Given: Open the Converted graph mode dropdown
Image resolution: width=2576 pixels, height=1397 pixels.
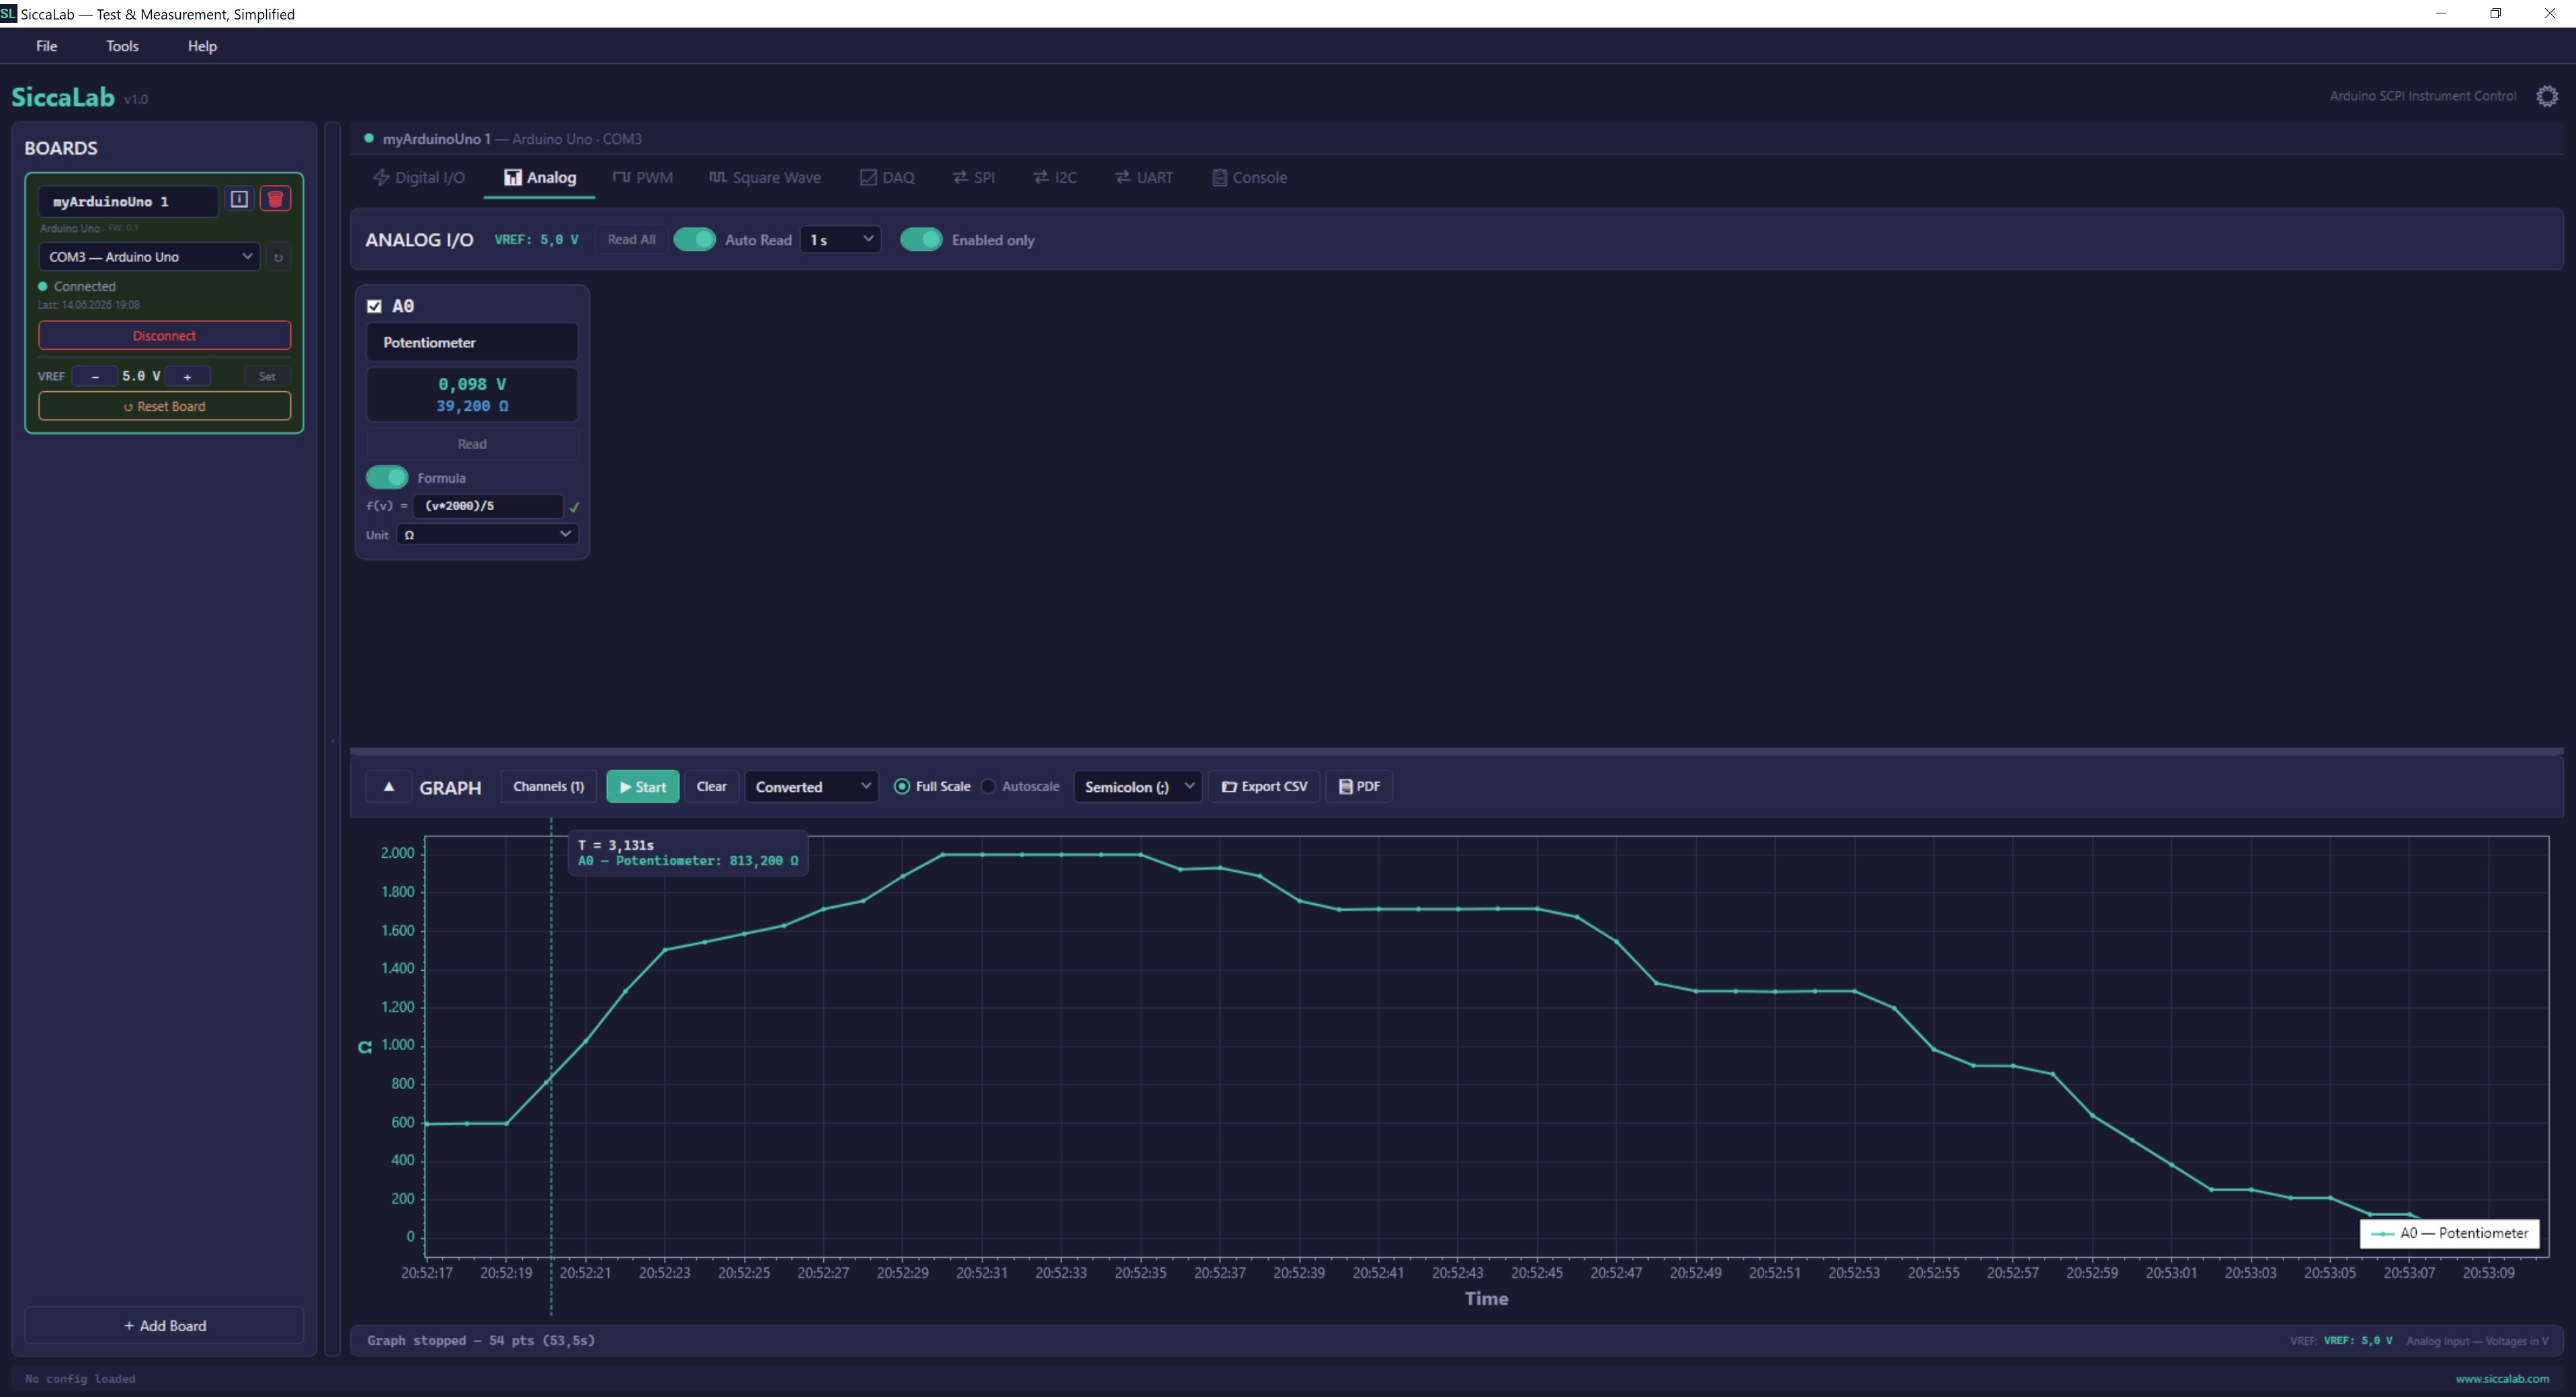Looking at the screenshot, I should 811,787.
